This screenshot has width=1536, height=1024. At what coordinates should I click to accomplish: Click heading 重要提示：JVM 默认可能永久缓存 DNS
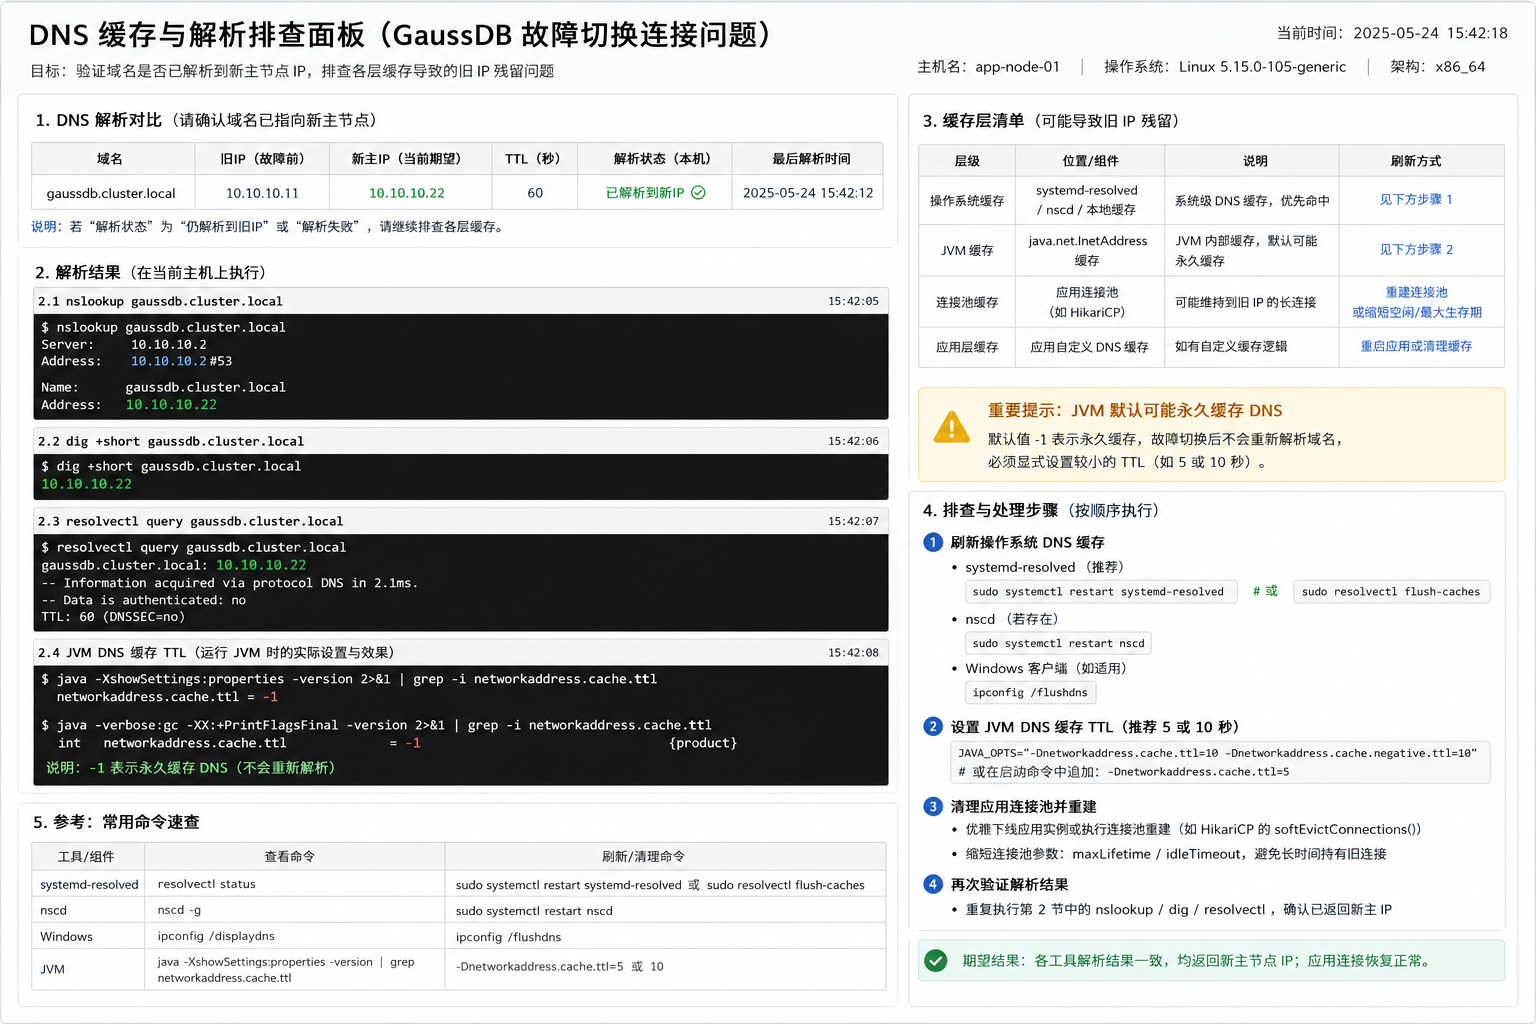tap(1135, 410)
